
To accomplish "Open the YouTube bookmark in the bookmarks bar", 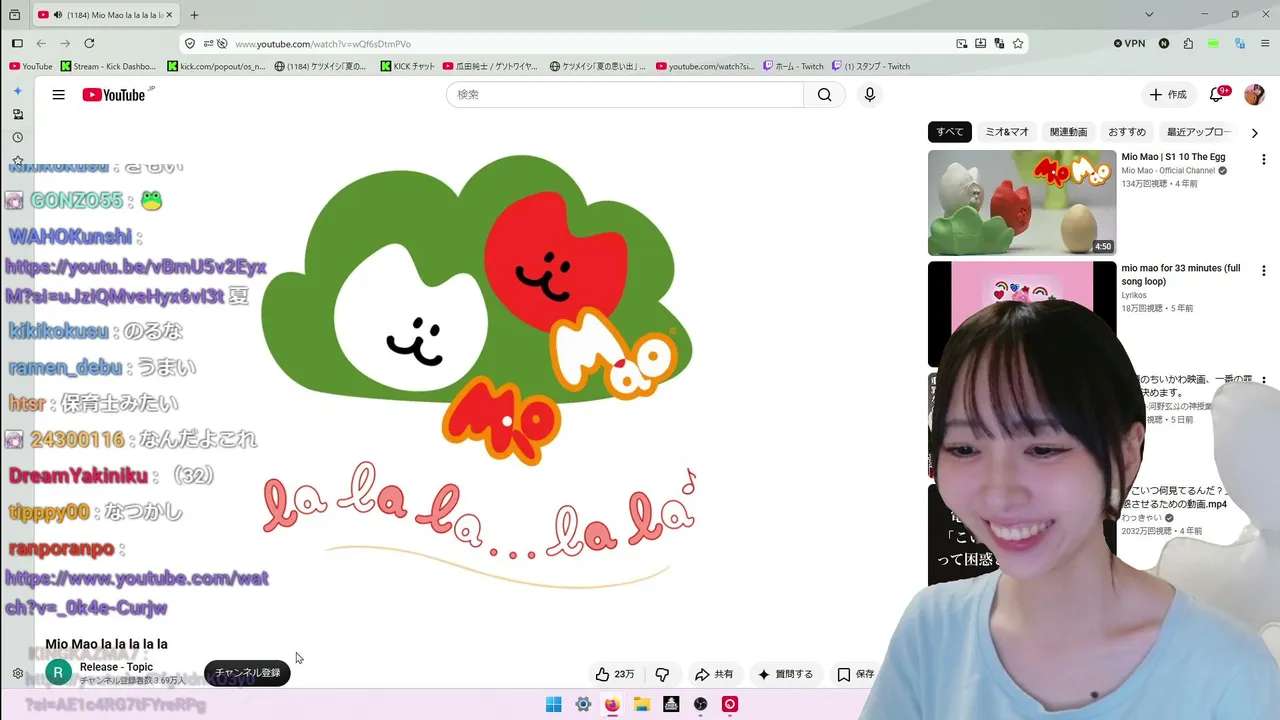I will 31,66.
